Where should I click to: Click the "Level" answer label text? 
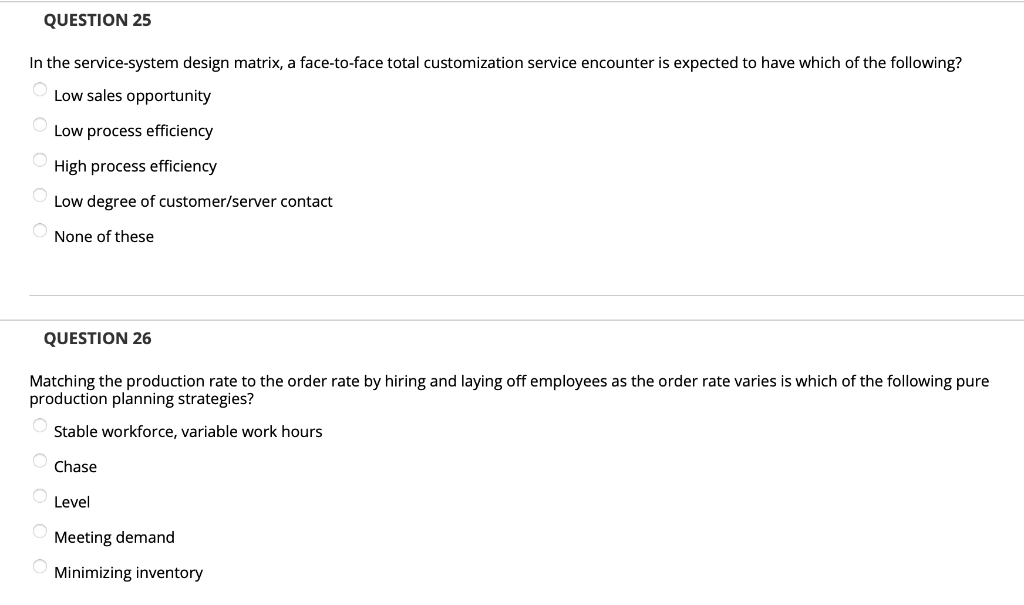tap(71, 501)
